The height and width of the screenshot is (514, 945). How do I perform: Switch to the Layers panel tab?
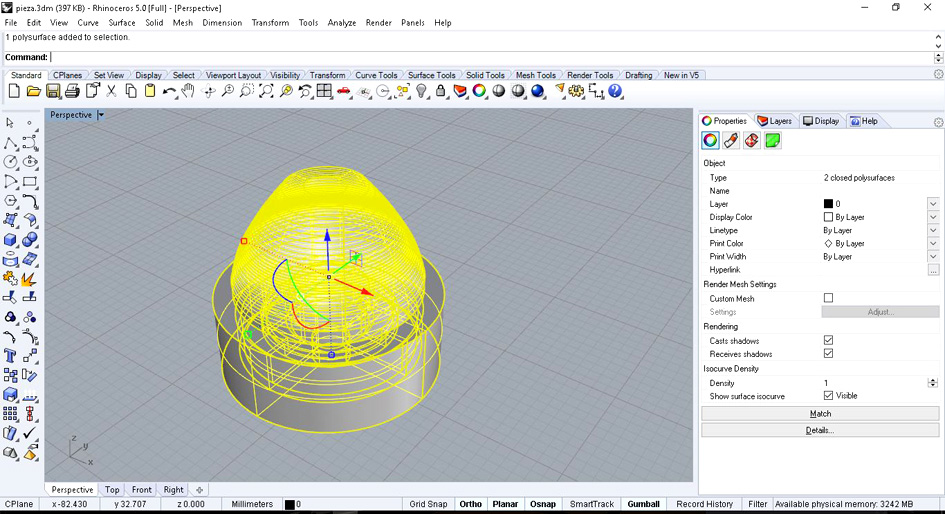774,121
